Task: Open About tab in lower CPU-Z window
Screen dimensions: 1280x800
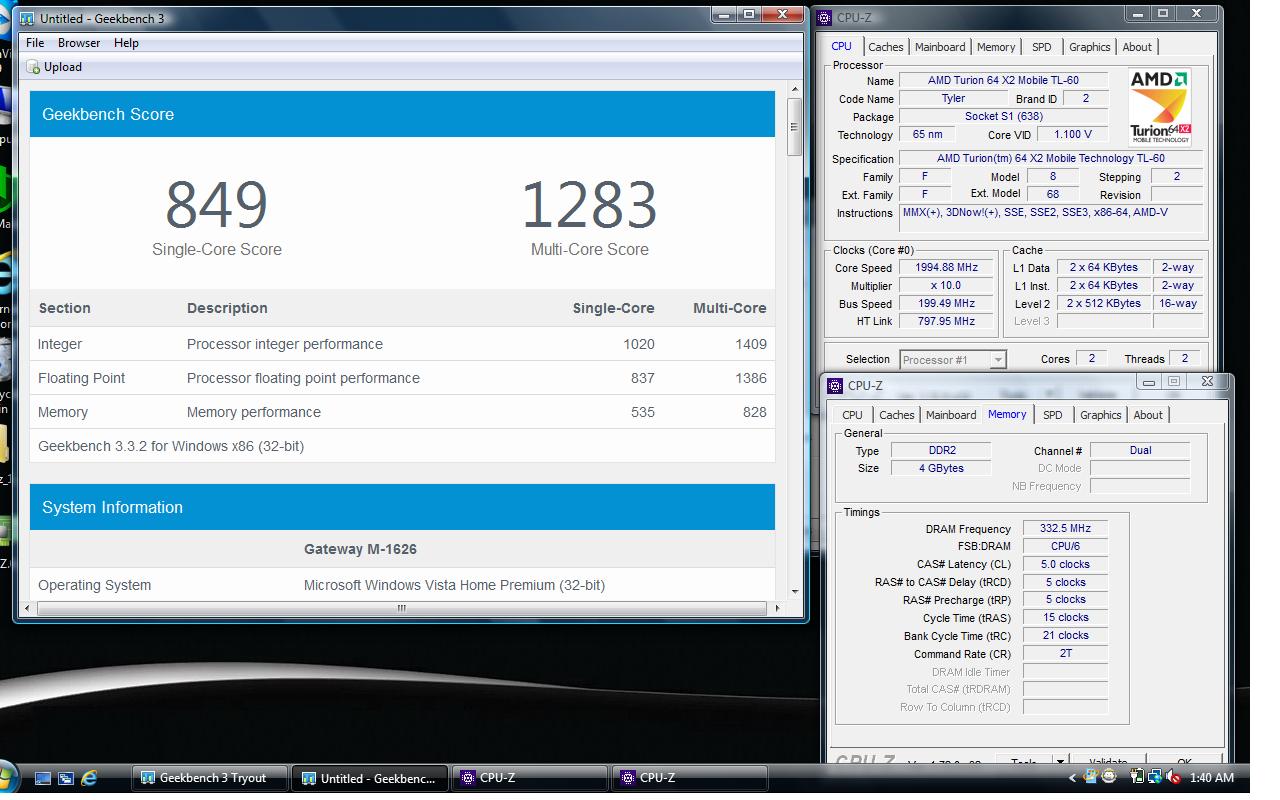Action: point(1148,415)
